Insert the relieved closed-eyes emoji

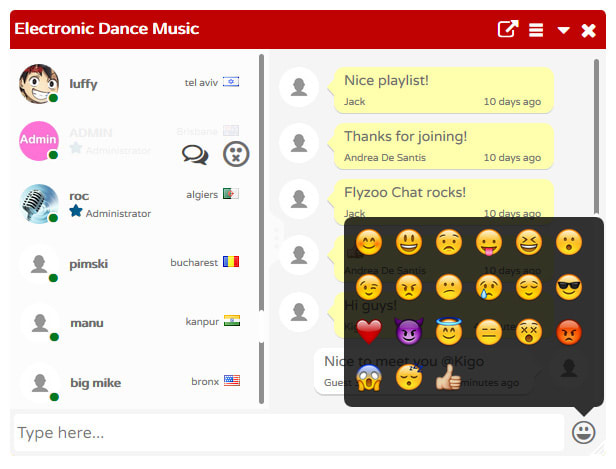[529, 287]
